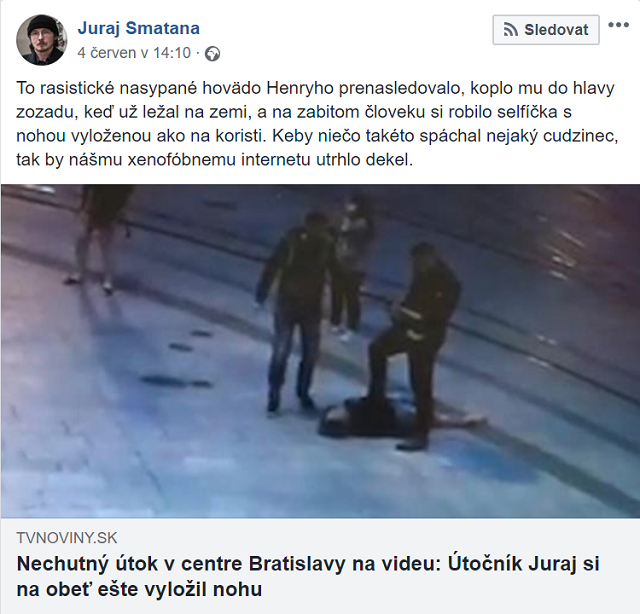Open the Juraj Smatana name link
Viewport: 640px width, 614px height.
[x=138, y=28]
